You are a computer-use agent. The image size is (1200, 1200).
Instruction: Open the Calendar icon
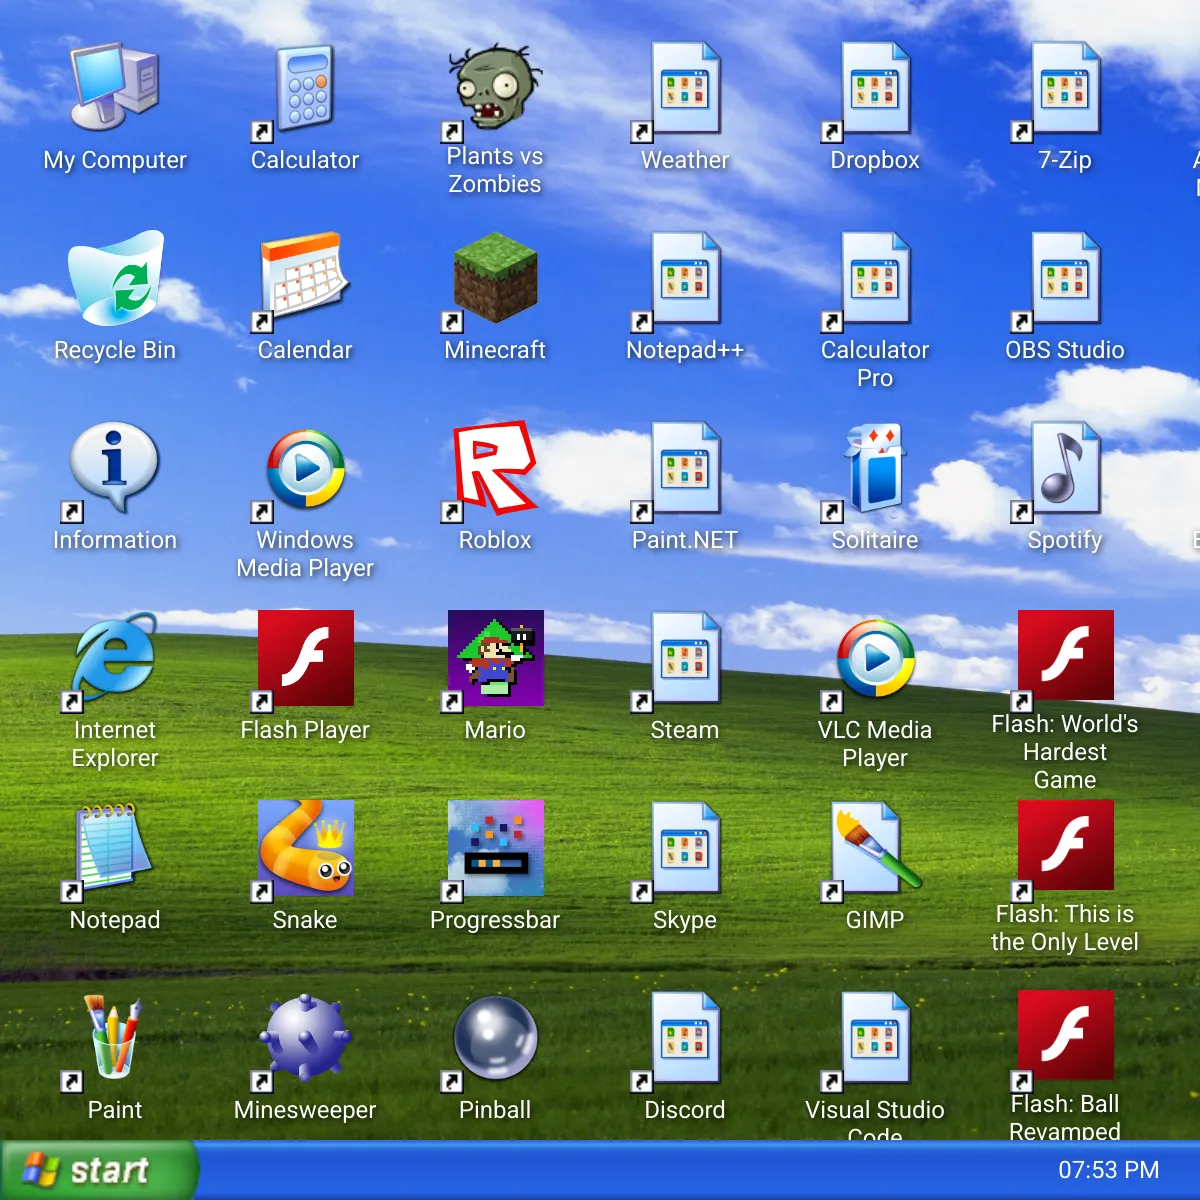(x=305, y=278)
